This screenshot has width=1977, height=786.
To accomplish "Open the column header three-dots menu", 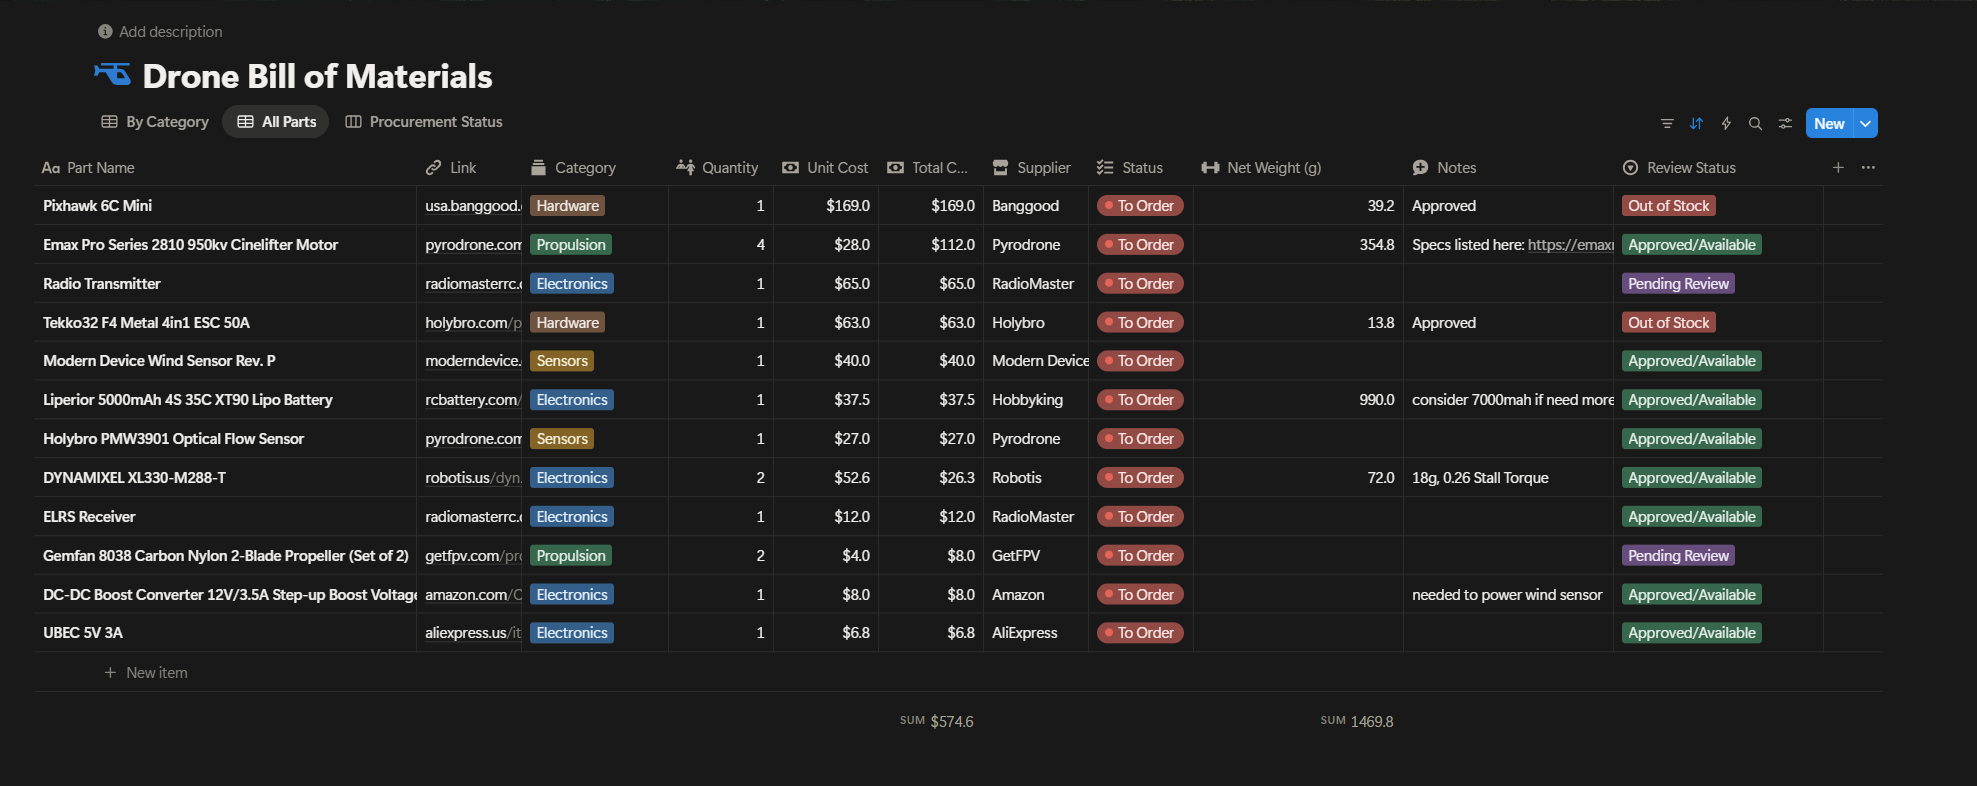I will (1868, 168).
